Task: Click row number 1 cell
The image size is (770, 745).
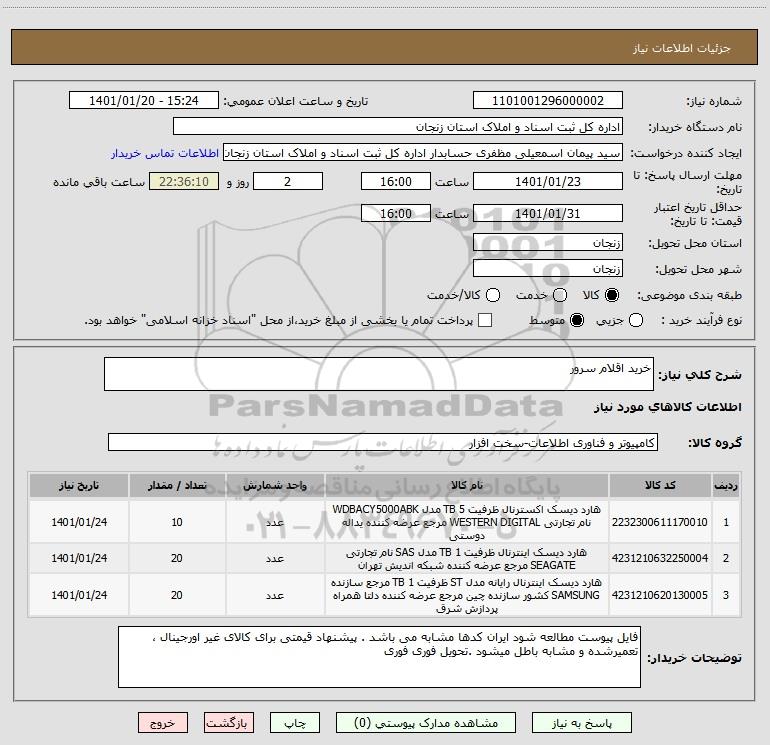Action: pyautogui.click(x=726, y=522)
